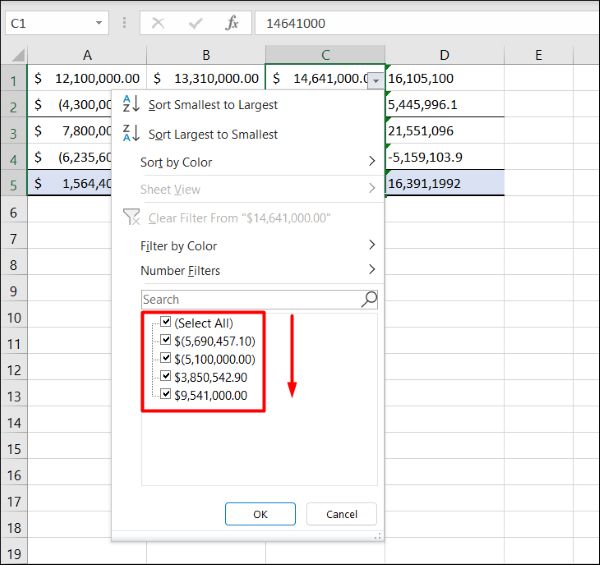Click the $9,541,000.00 list label

(211, 395)
